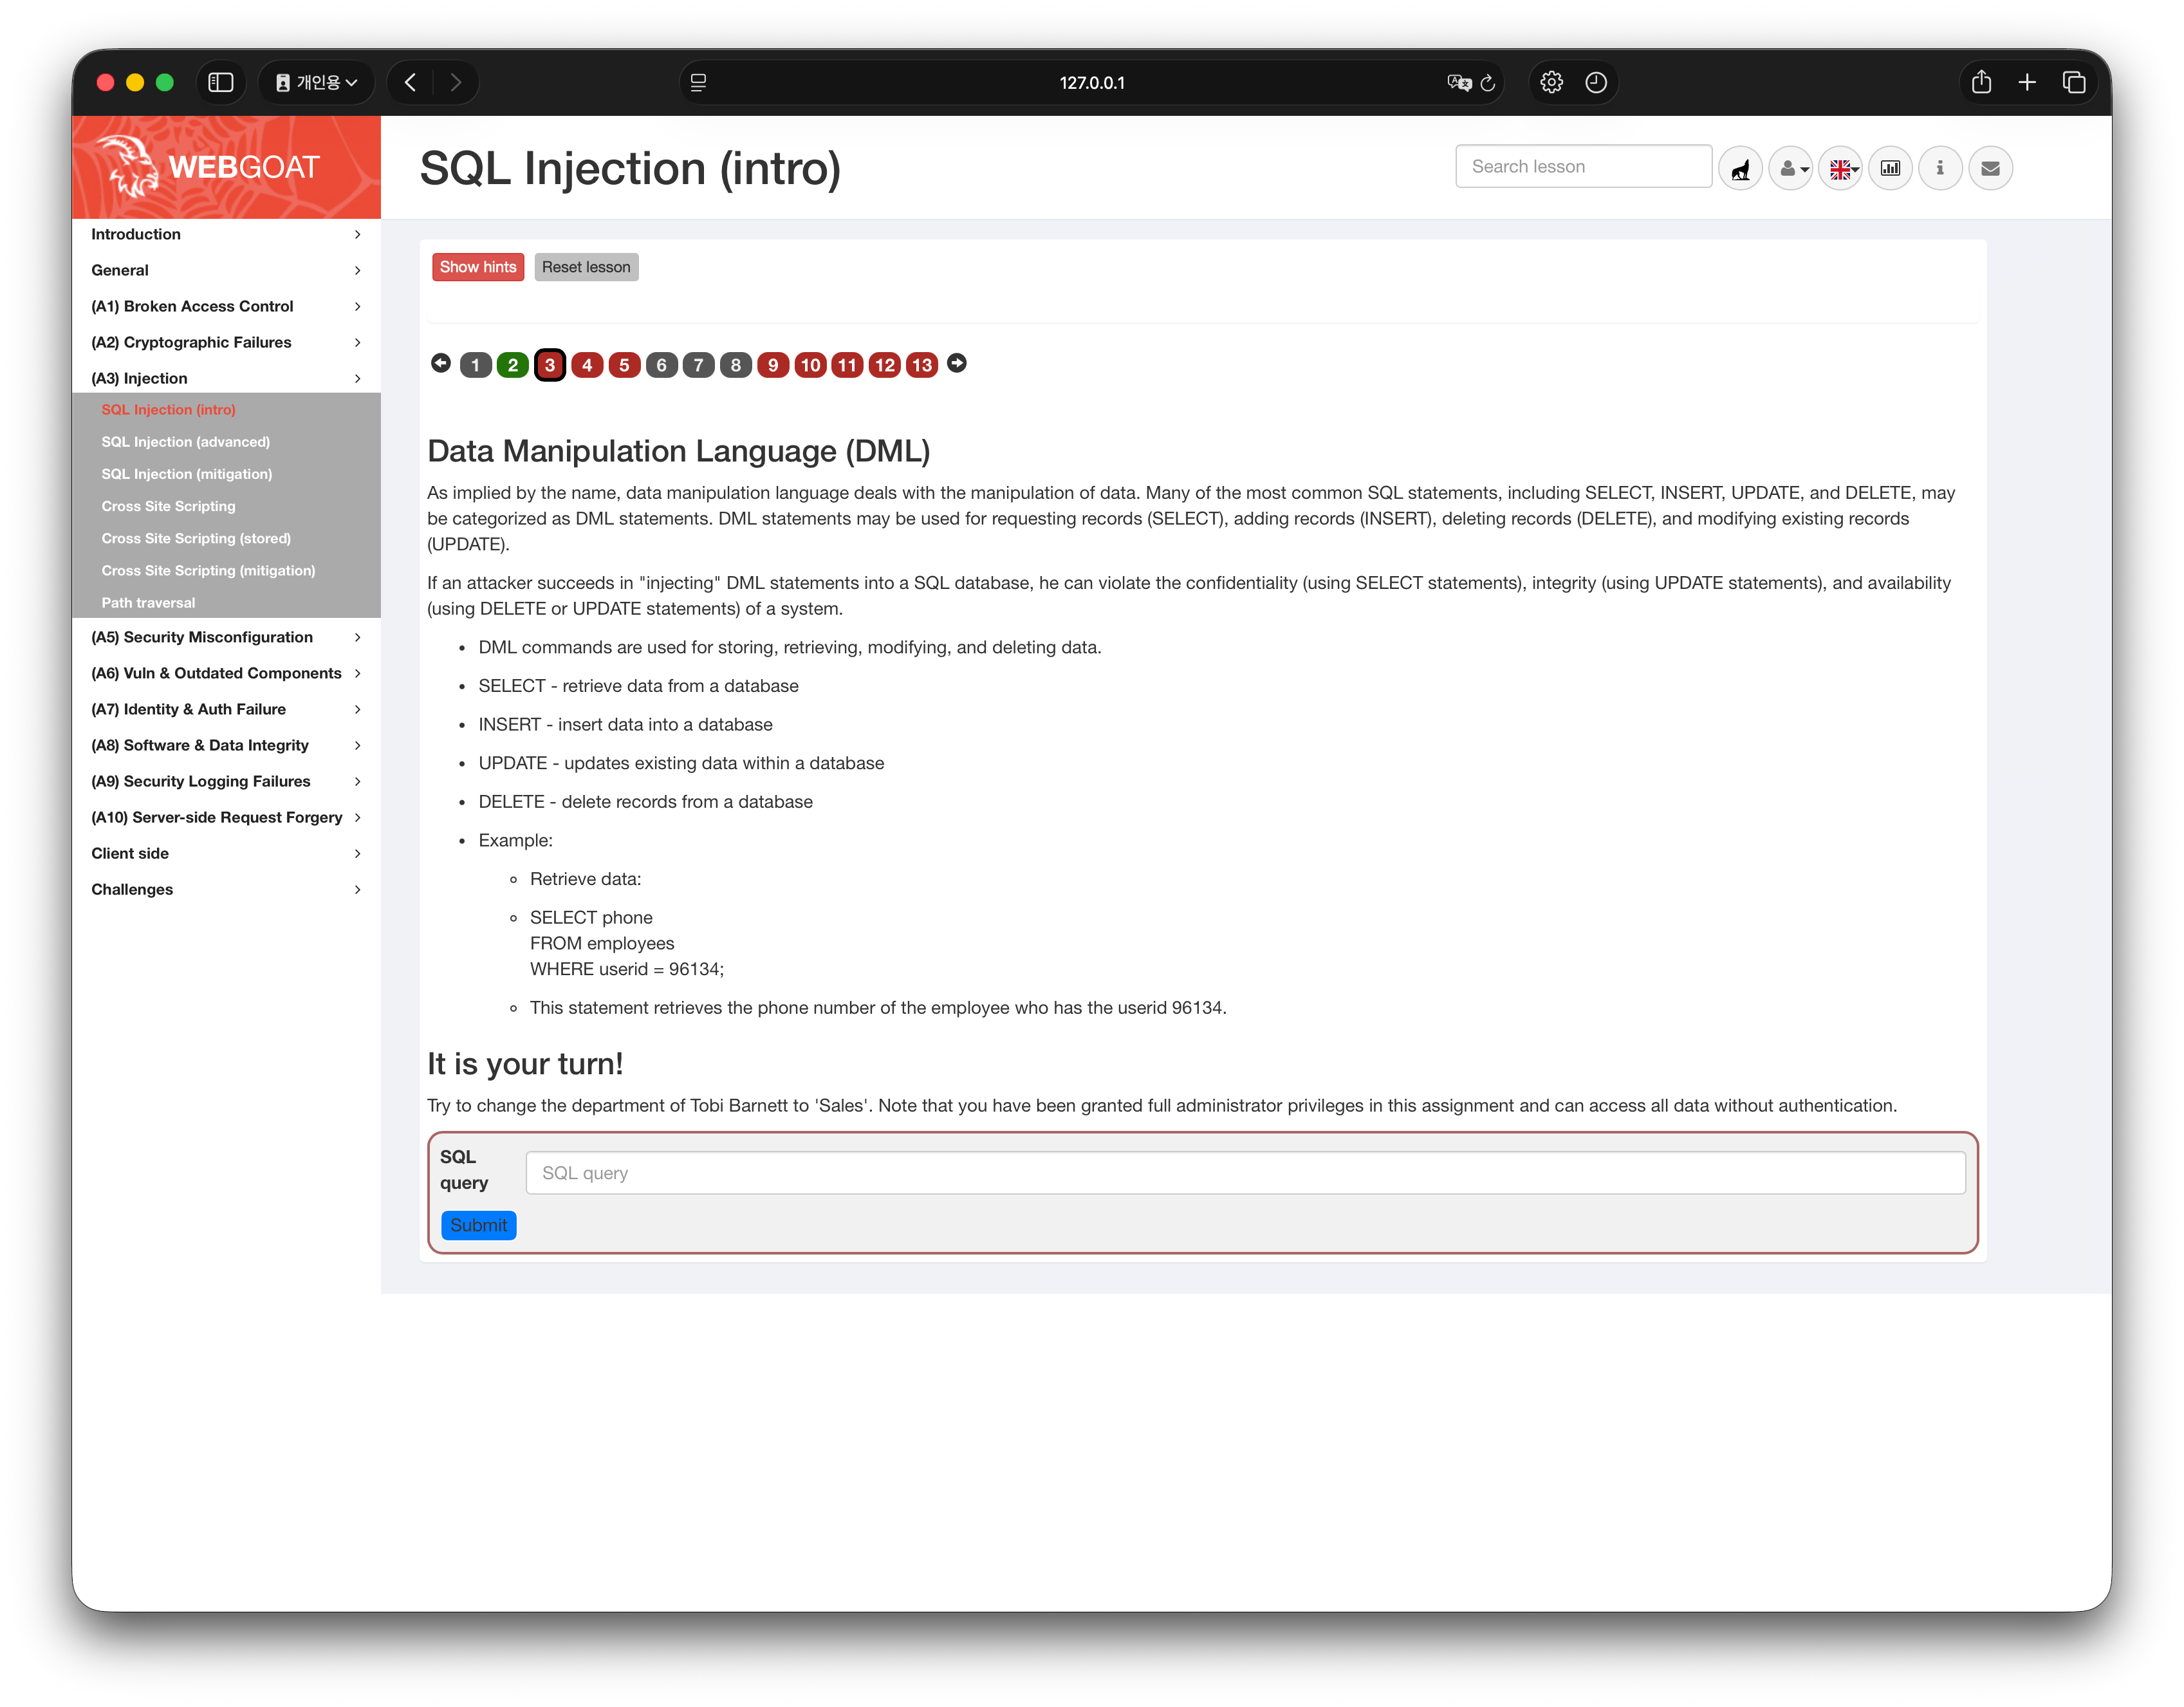The image size is (2184, 1707).
Task: Open the browser history clock icon
Action: pos(1597,82)
